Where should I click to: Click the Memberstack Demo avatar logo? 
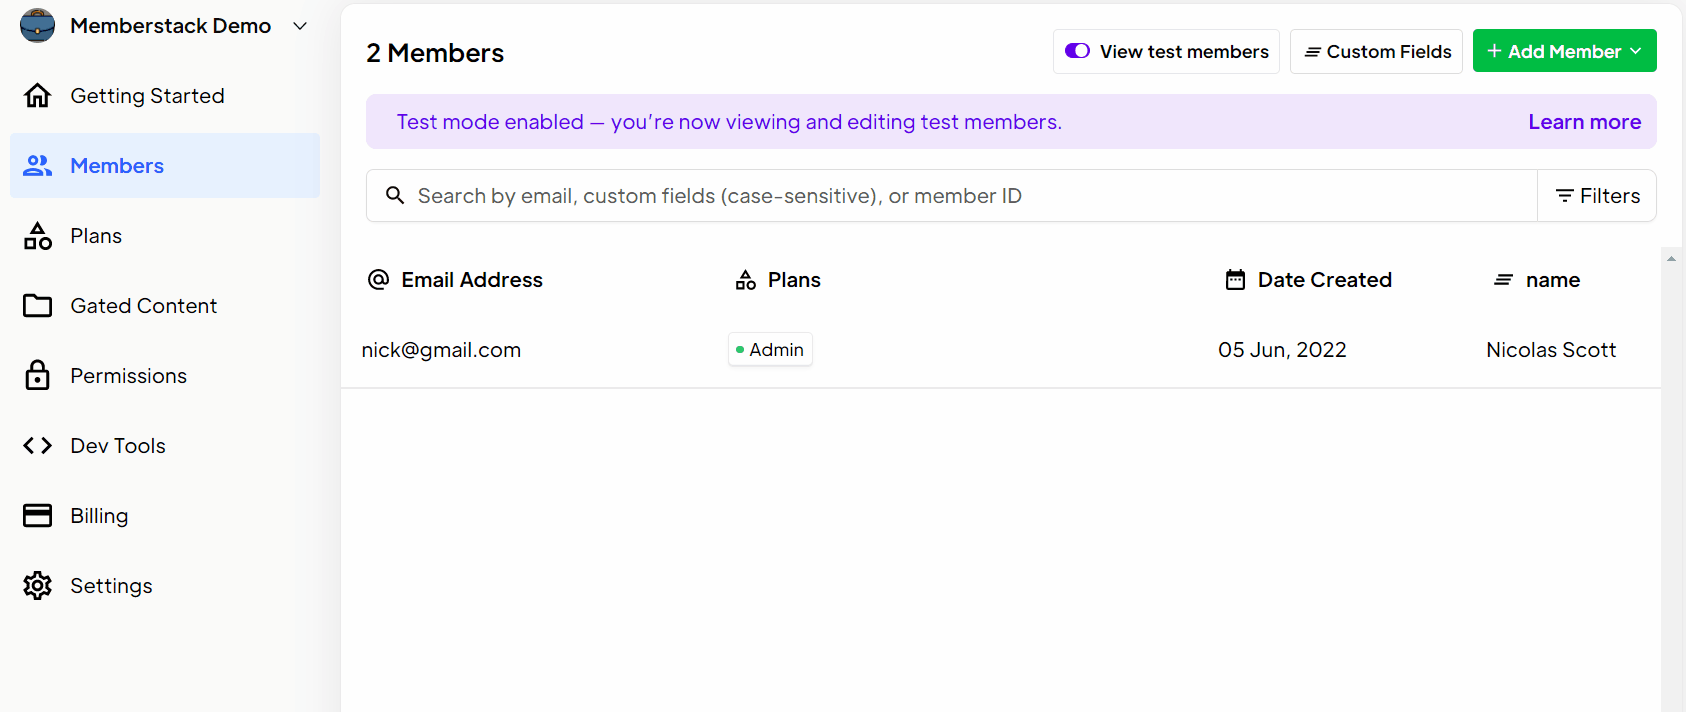click(37, 26)
